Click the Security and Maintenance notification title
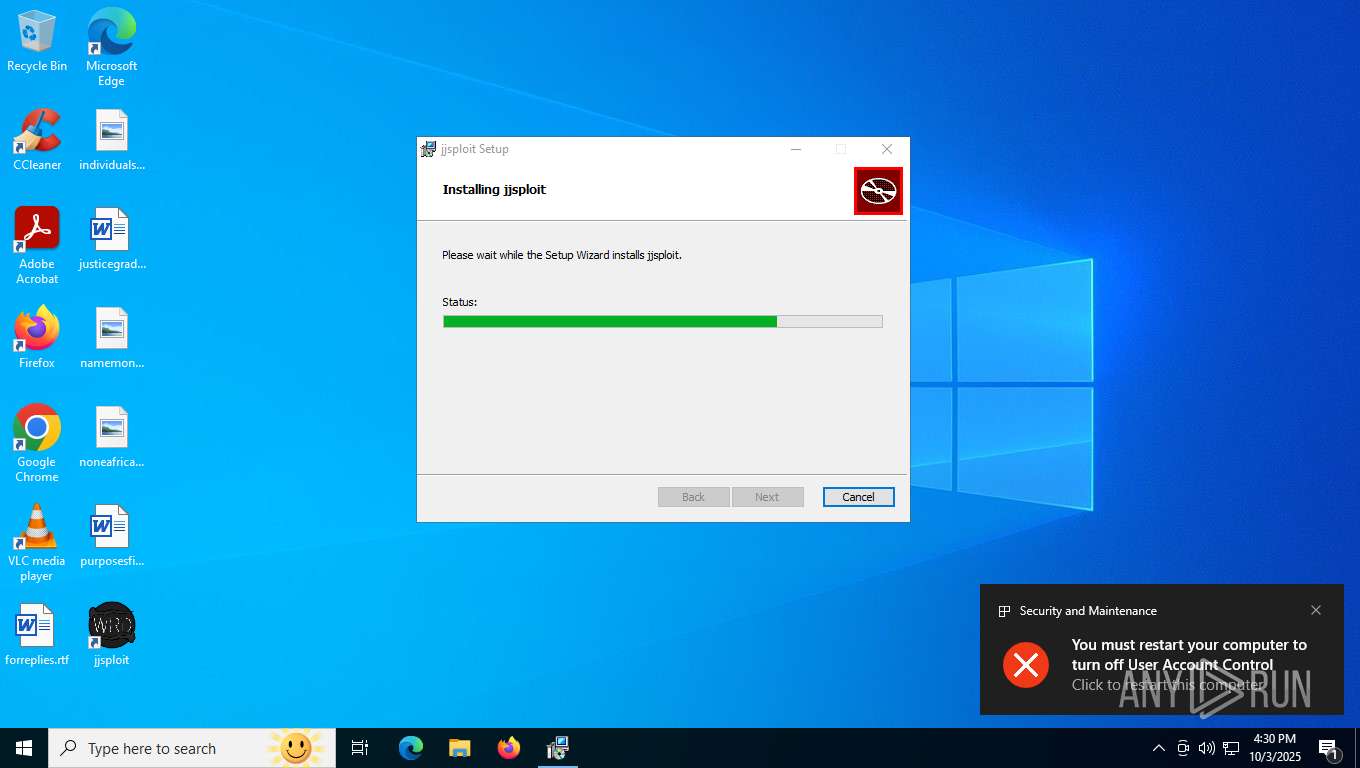This screenshot has height=768, width=1360. click(x=1088, y=611)
